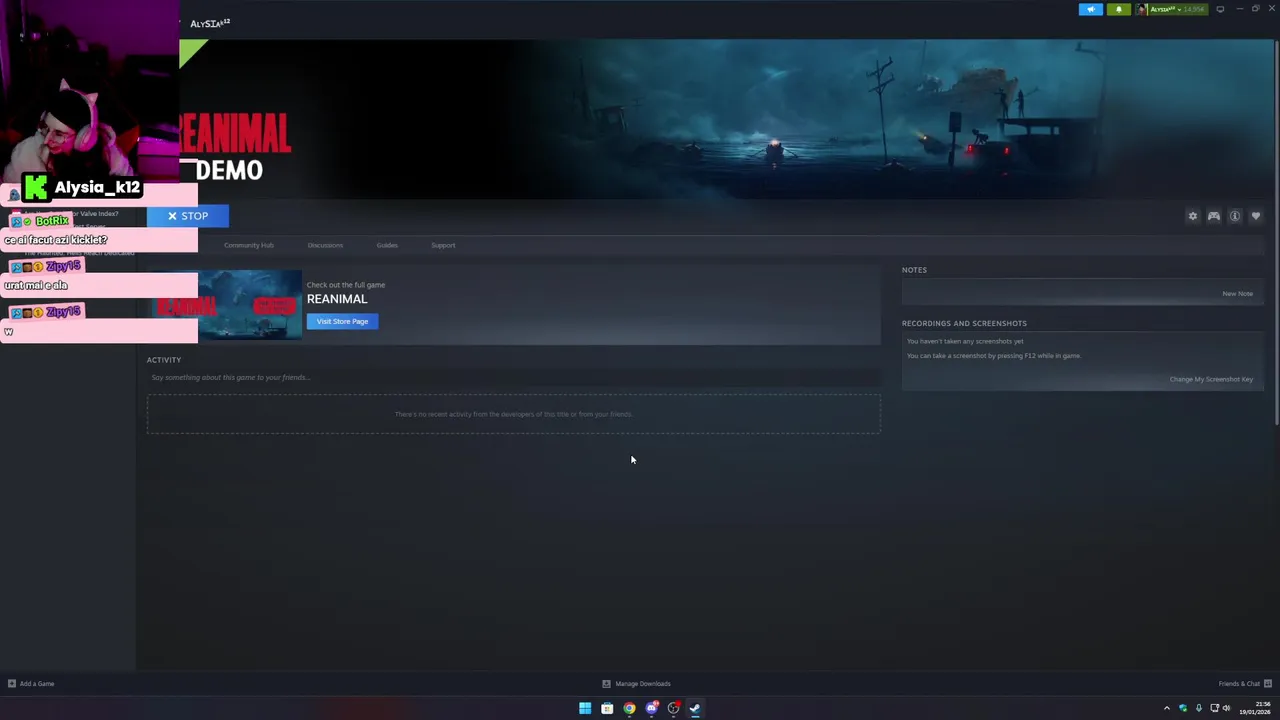
Task: Open the Guides tab
Action: tap(387, 245)
